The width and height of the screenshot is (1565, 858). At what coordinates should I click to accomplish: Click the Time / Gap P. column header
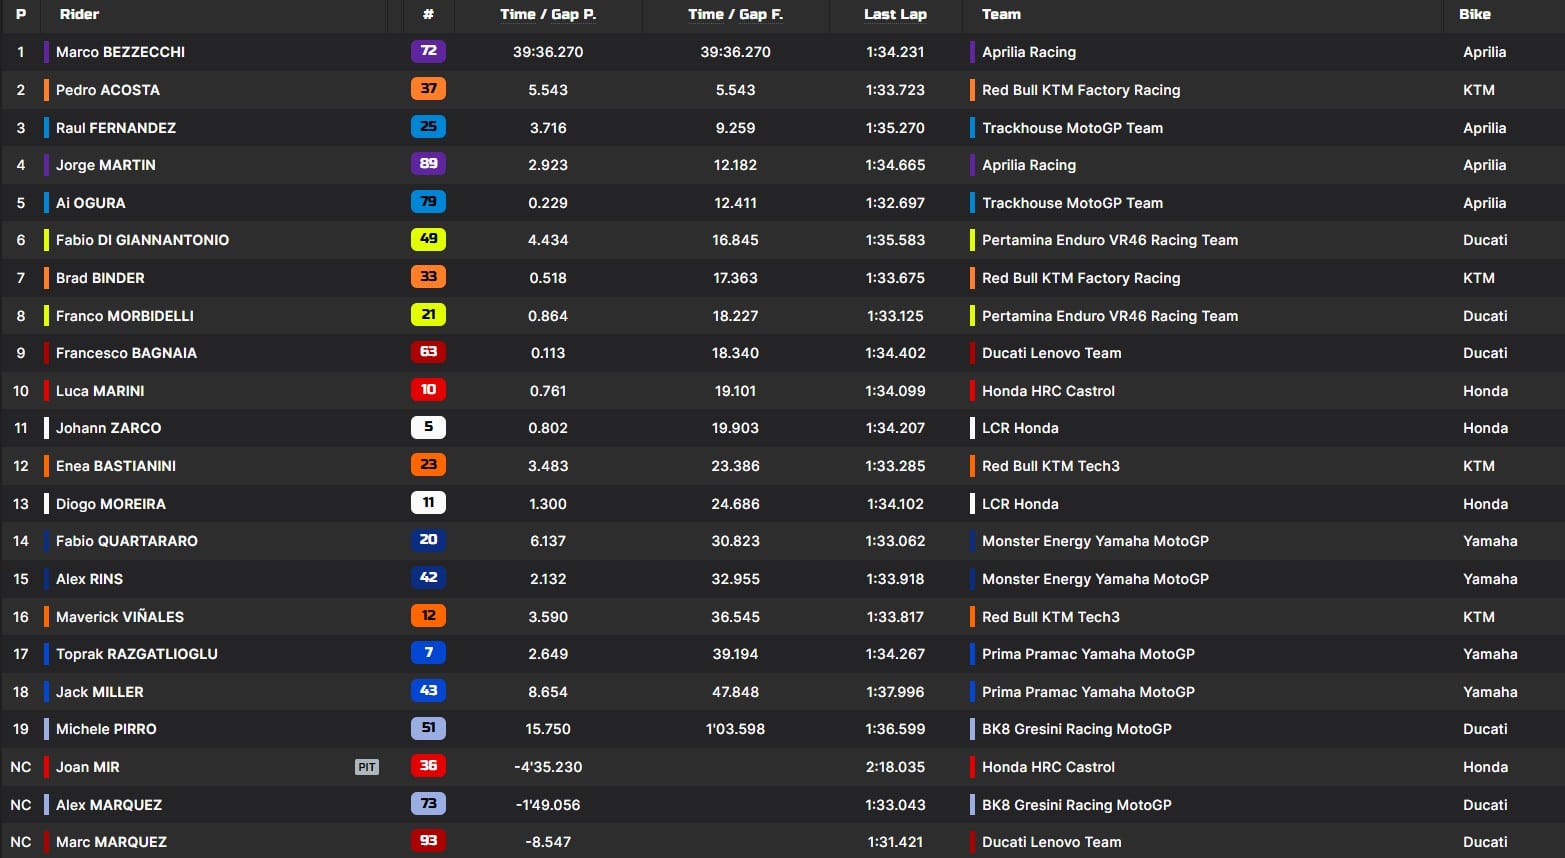pos(547,14)
